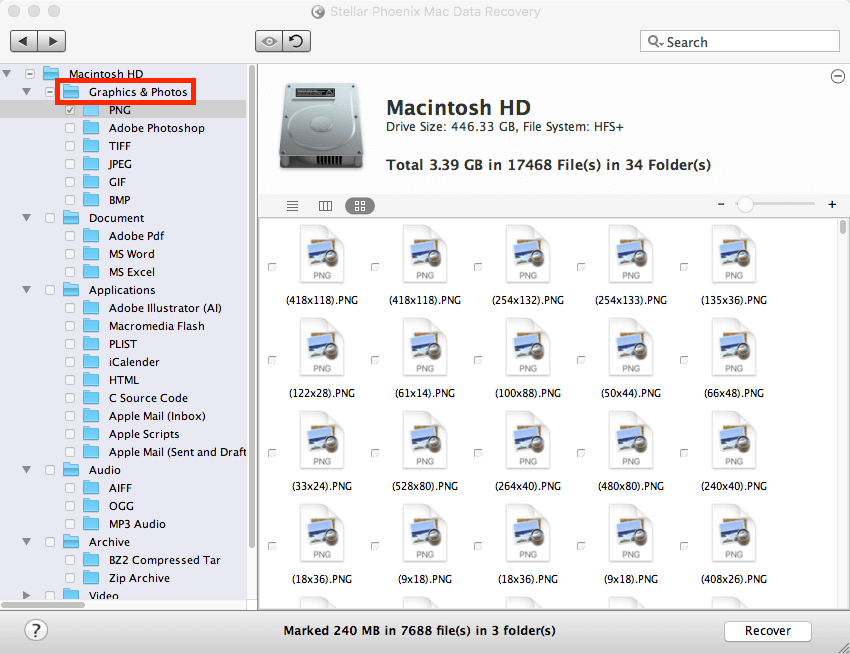The width and height of the screenshot is (850, 654).
Task: Select Macromedia Flash in tree
Action: 157,326
